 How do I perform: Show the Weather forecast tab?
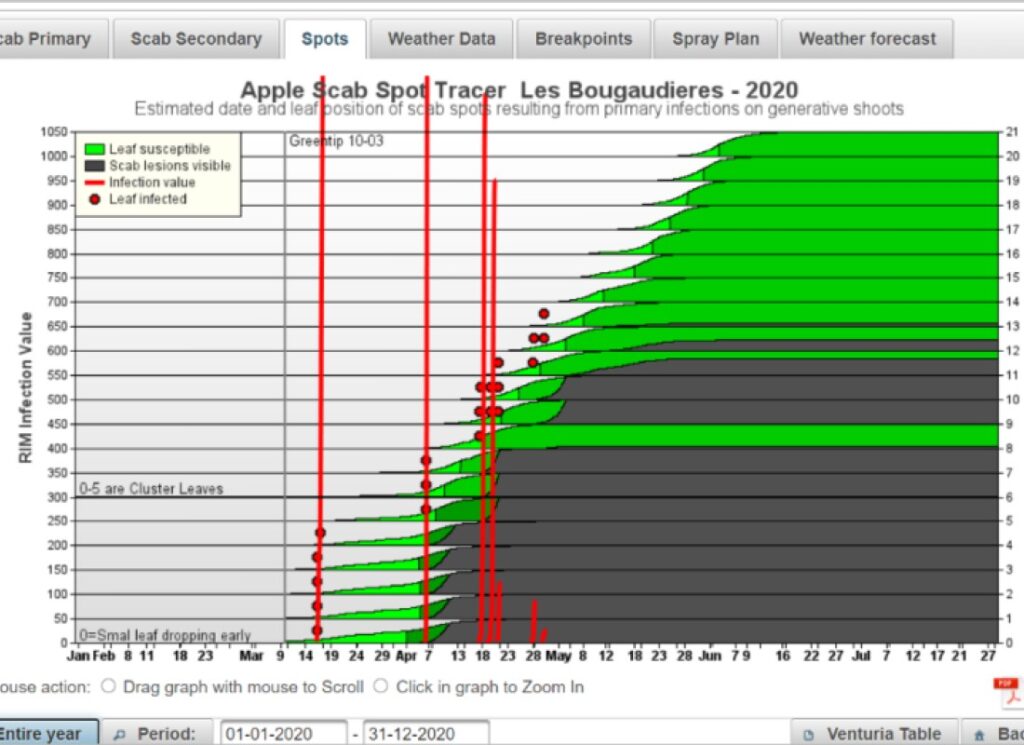tap(867, 39)
